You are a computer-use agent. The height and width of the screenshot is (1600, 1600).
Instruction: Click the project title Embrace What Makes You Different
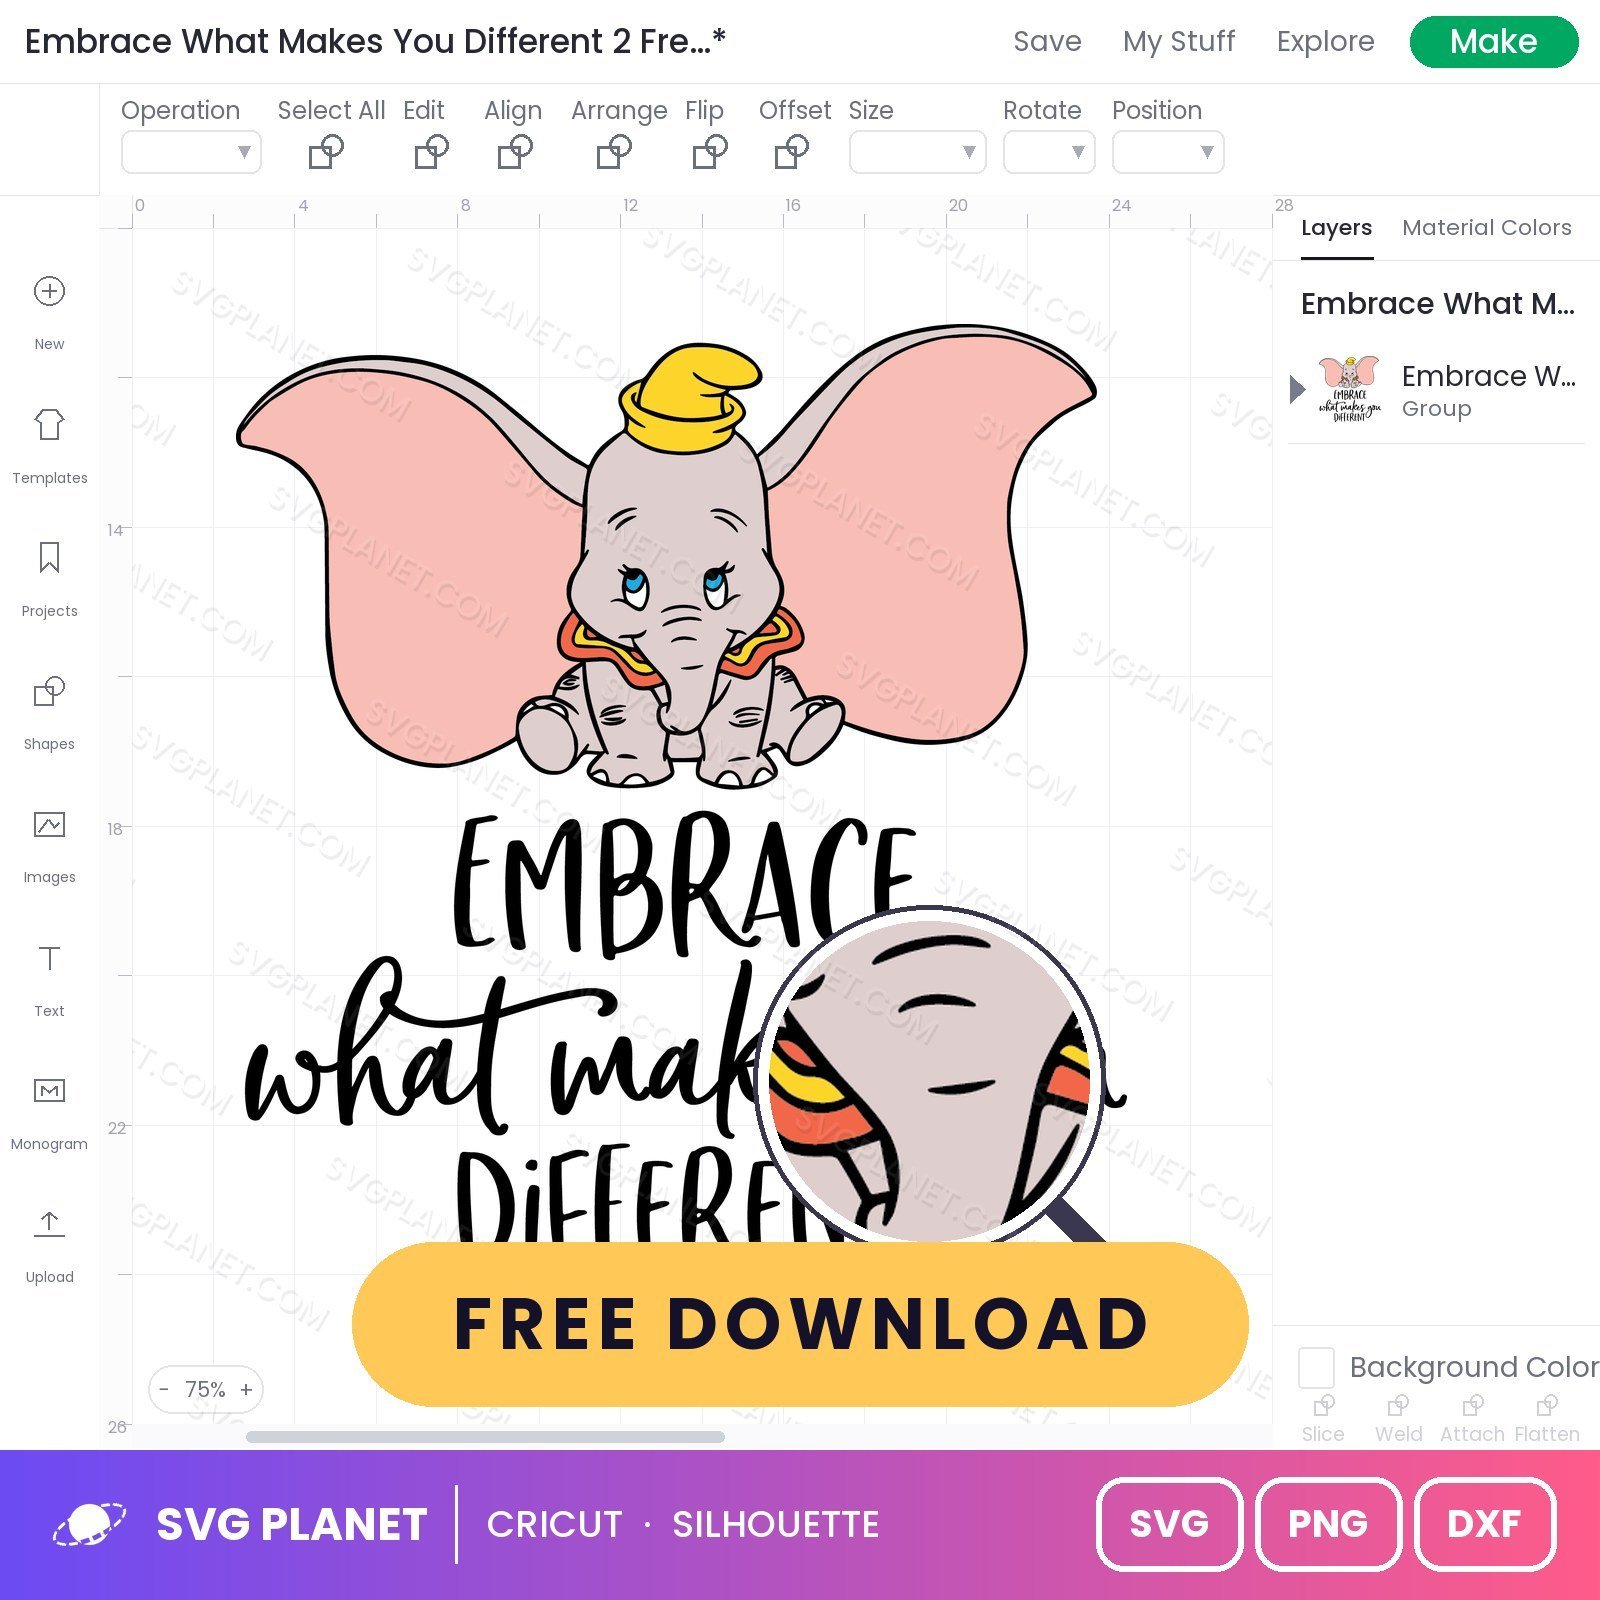pyautogui.click(x=375, y=41)
